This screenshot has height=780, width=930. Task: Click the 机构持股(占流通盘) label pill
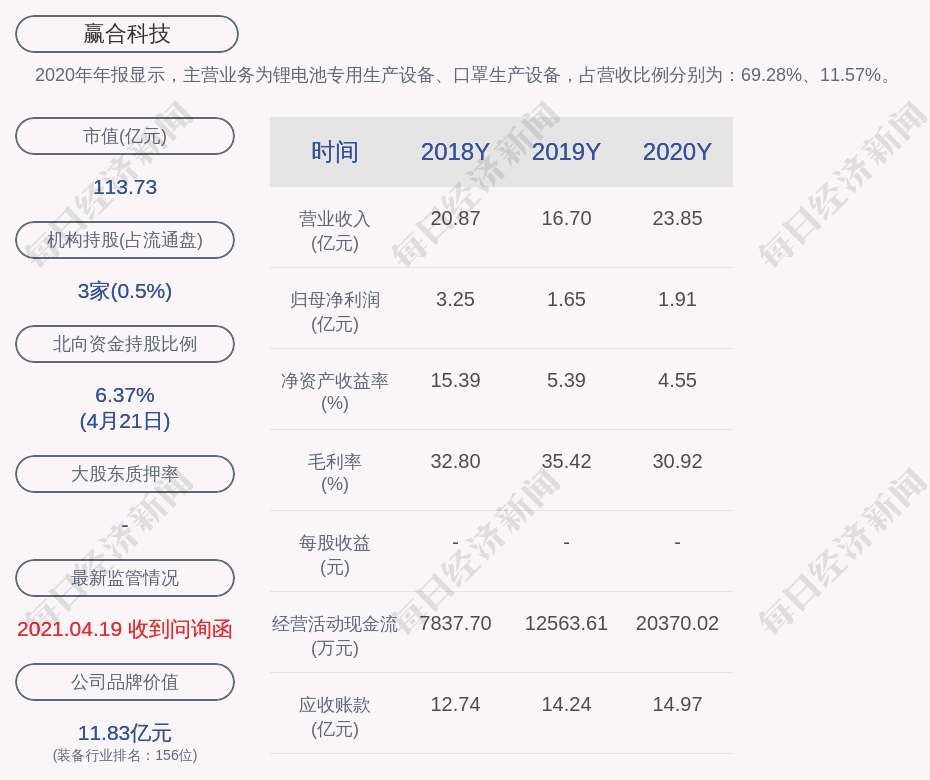pos(125,240)
